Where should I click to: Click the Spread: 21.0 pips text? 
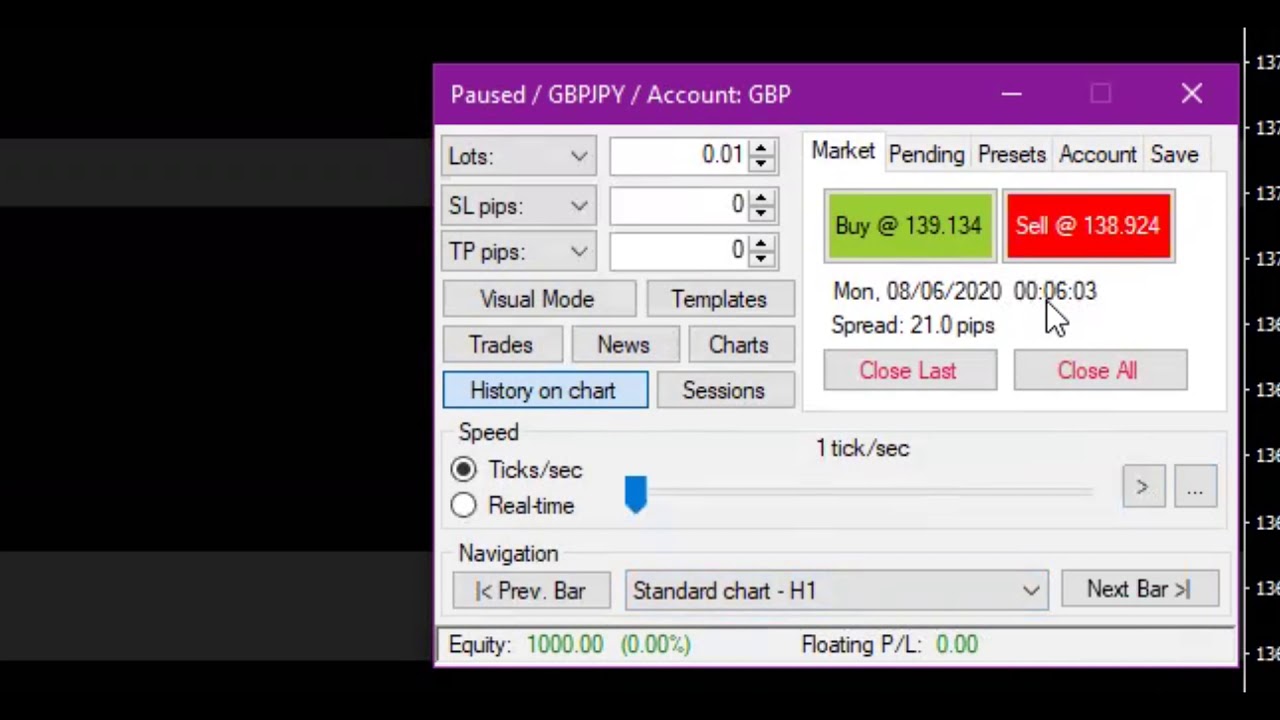(913, 325)
